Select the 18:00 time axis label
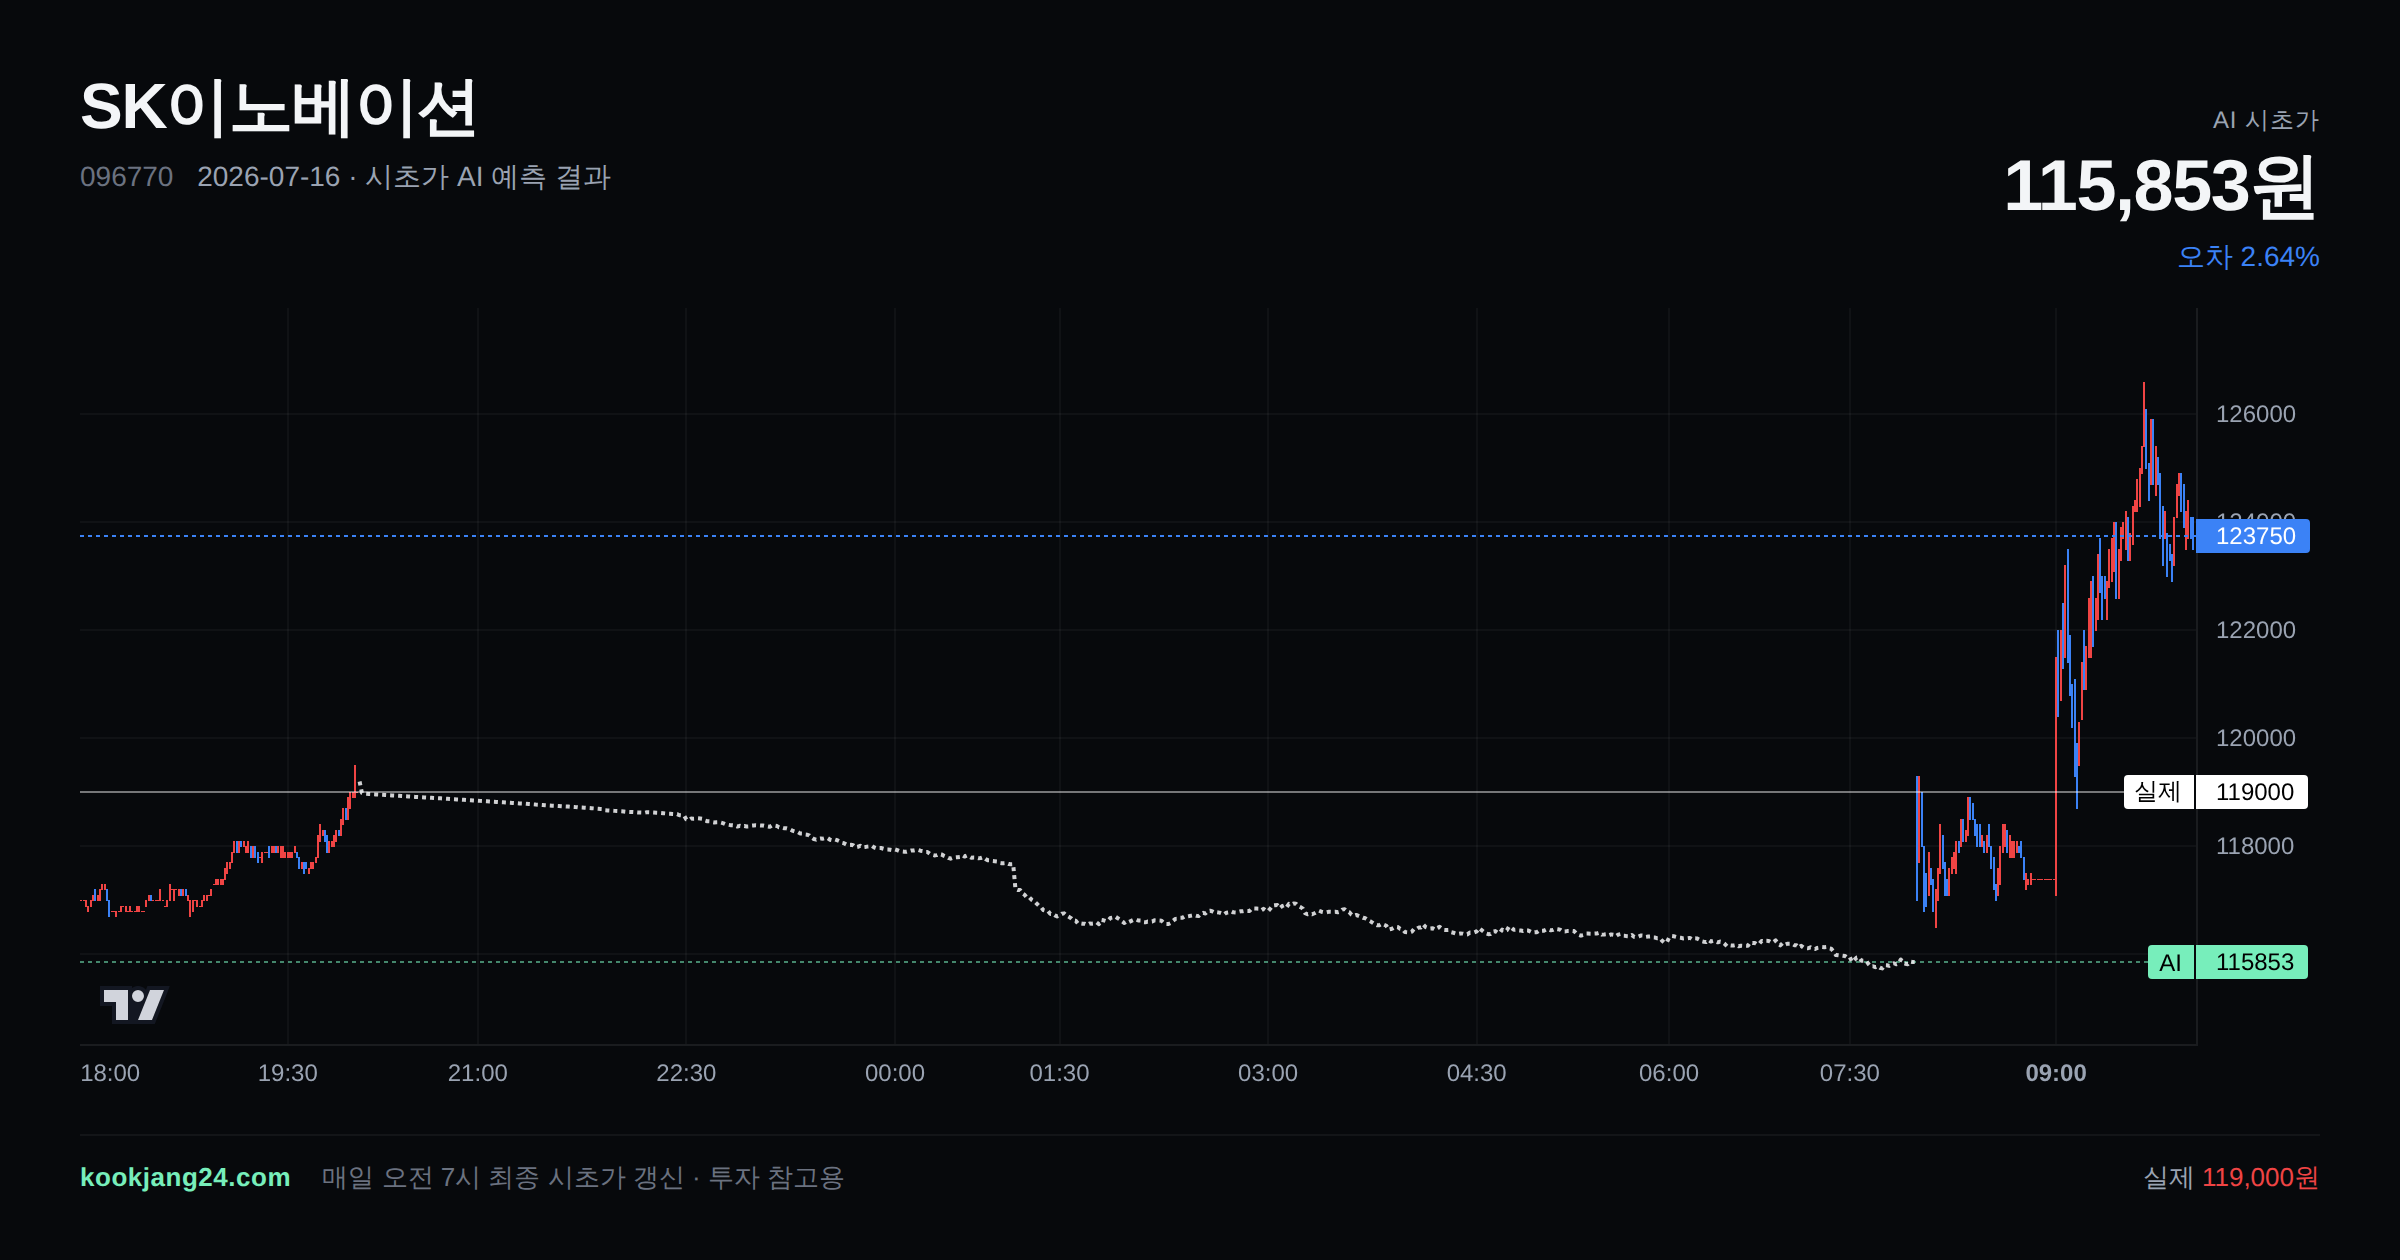 110,1073
